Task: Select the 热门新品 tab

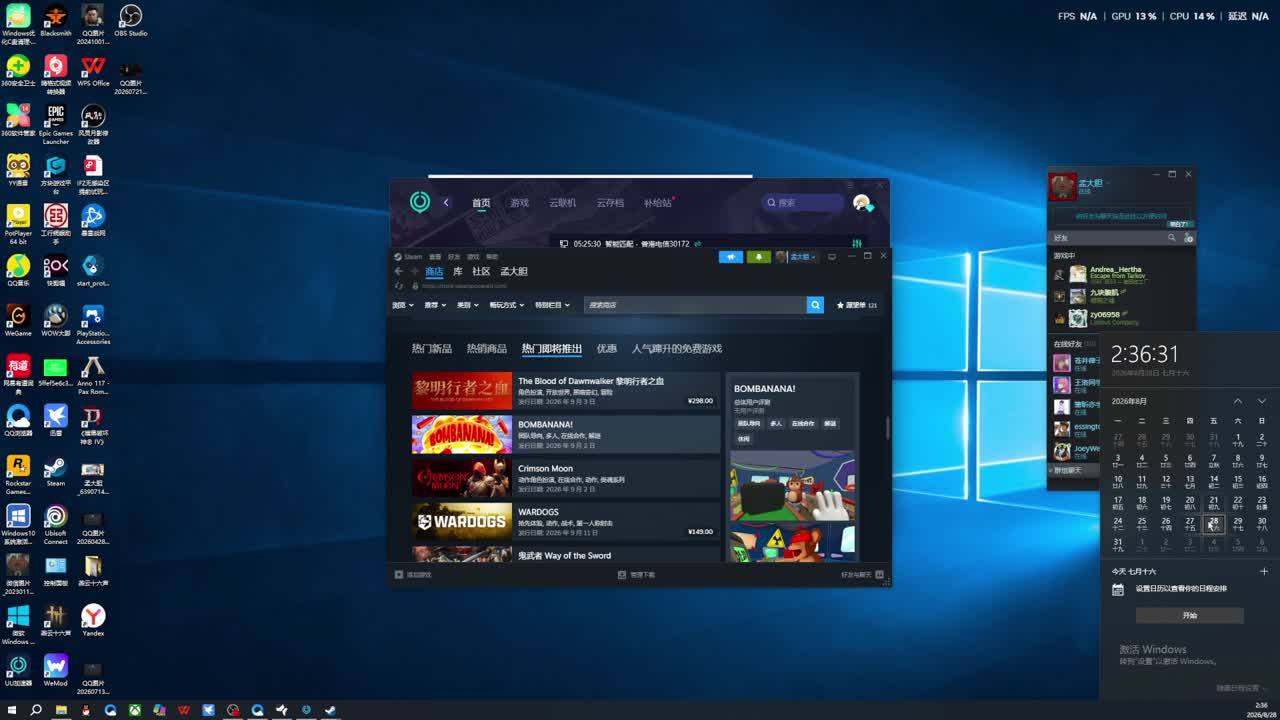Action: [432, 349]
